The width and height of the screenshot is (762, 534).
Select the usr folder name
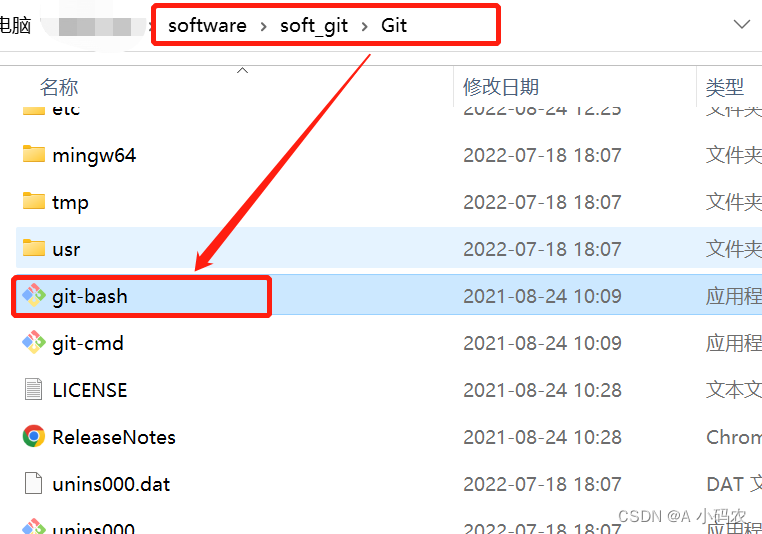66,249
